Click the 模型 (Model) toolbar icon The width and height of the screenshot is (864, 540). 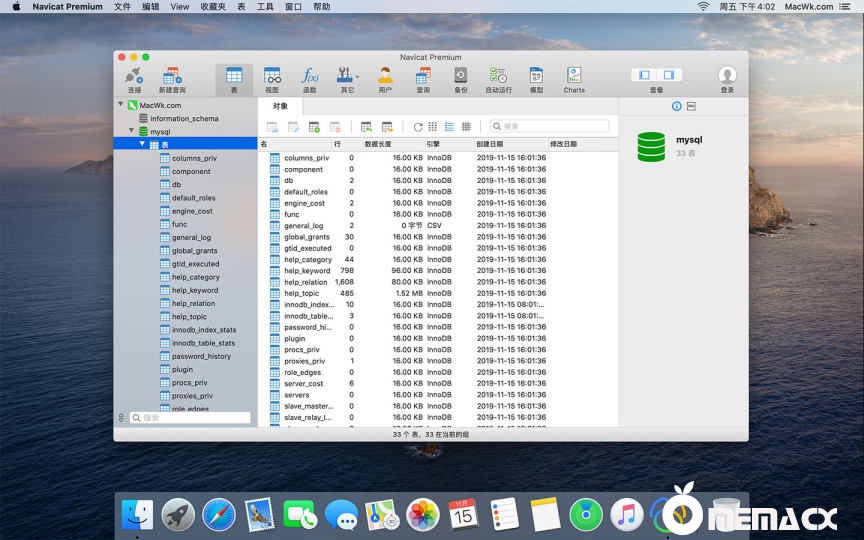pos(536,77)
